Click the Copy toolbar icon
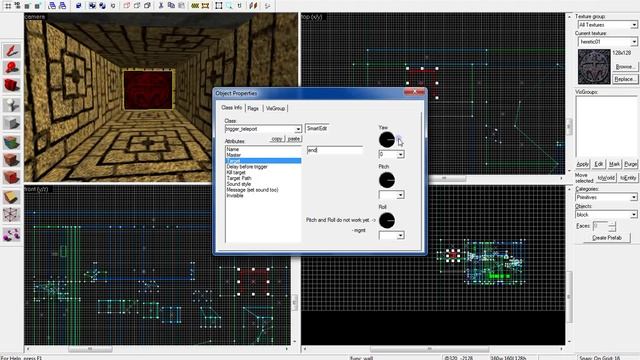 coord(171,5)
